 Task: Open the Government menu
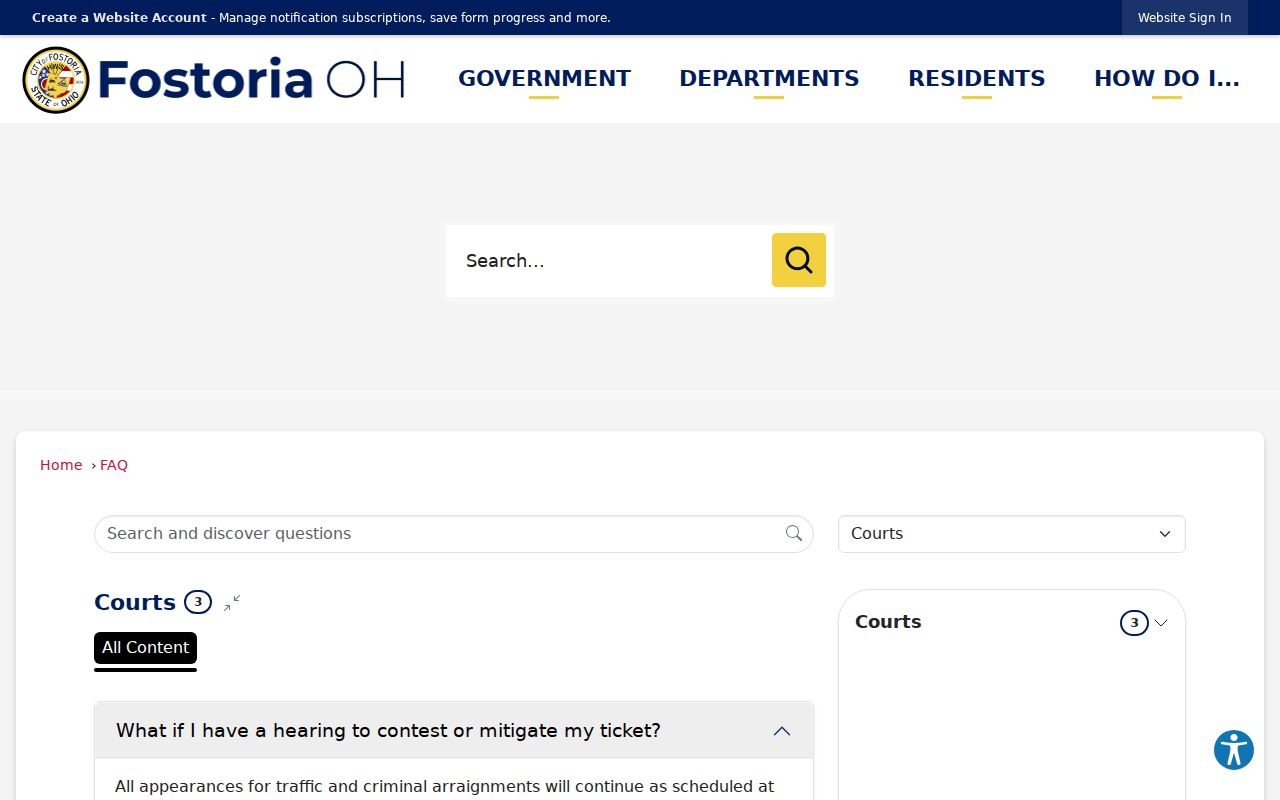click(544, 79)
